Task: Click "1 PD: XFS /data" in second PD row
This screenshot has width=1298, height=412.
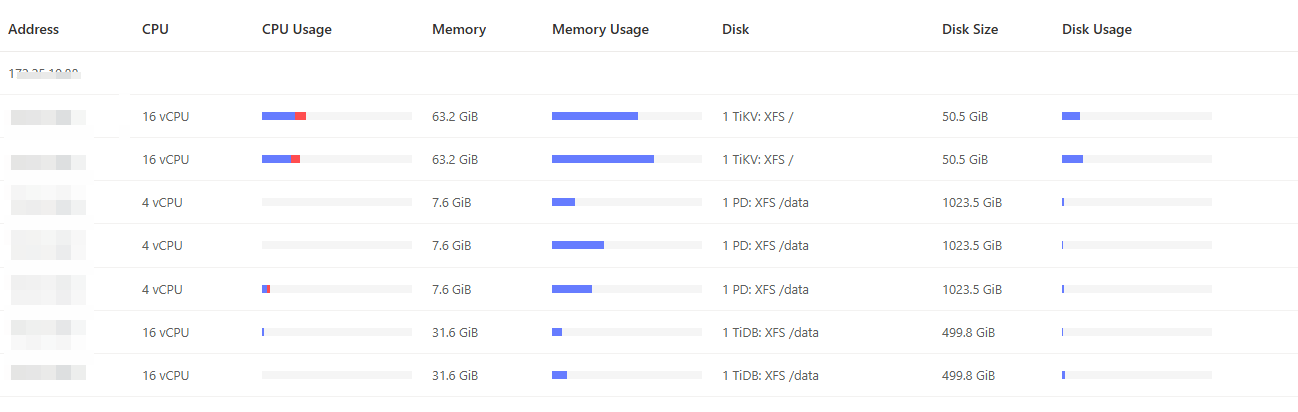Action: tap(765, 246)
